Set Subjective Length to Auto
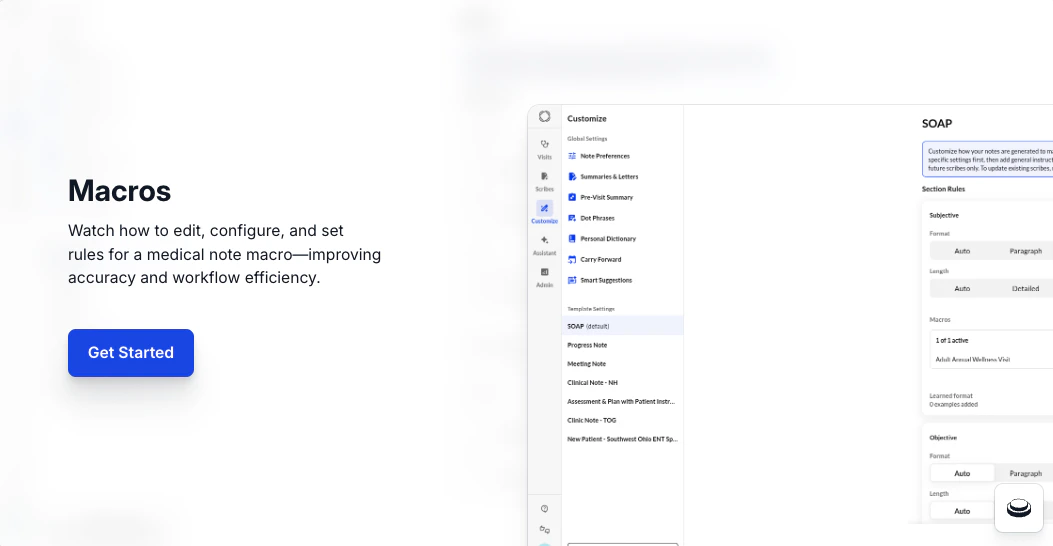 [x=962, y=288]
